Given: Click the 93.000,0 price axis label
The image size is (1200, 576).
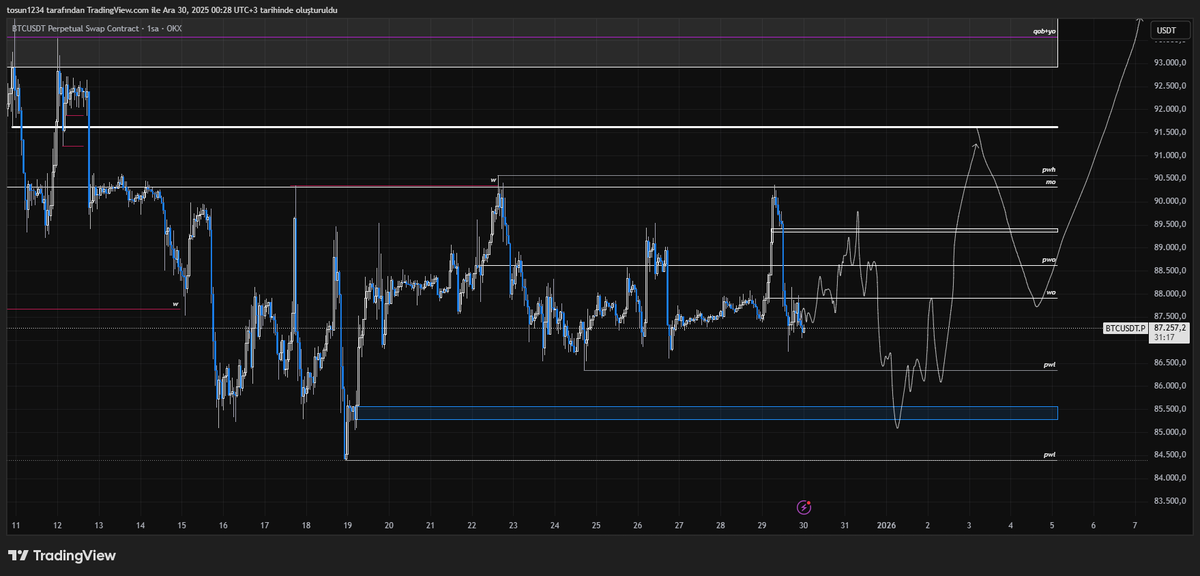Looking at the screenshot, I should tap(1170, 62).
